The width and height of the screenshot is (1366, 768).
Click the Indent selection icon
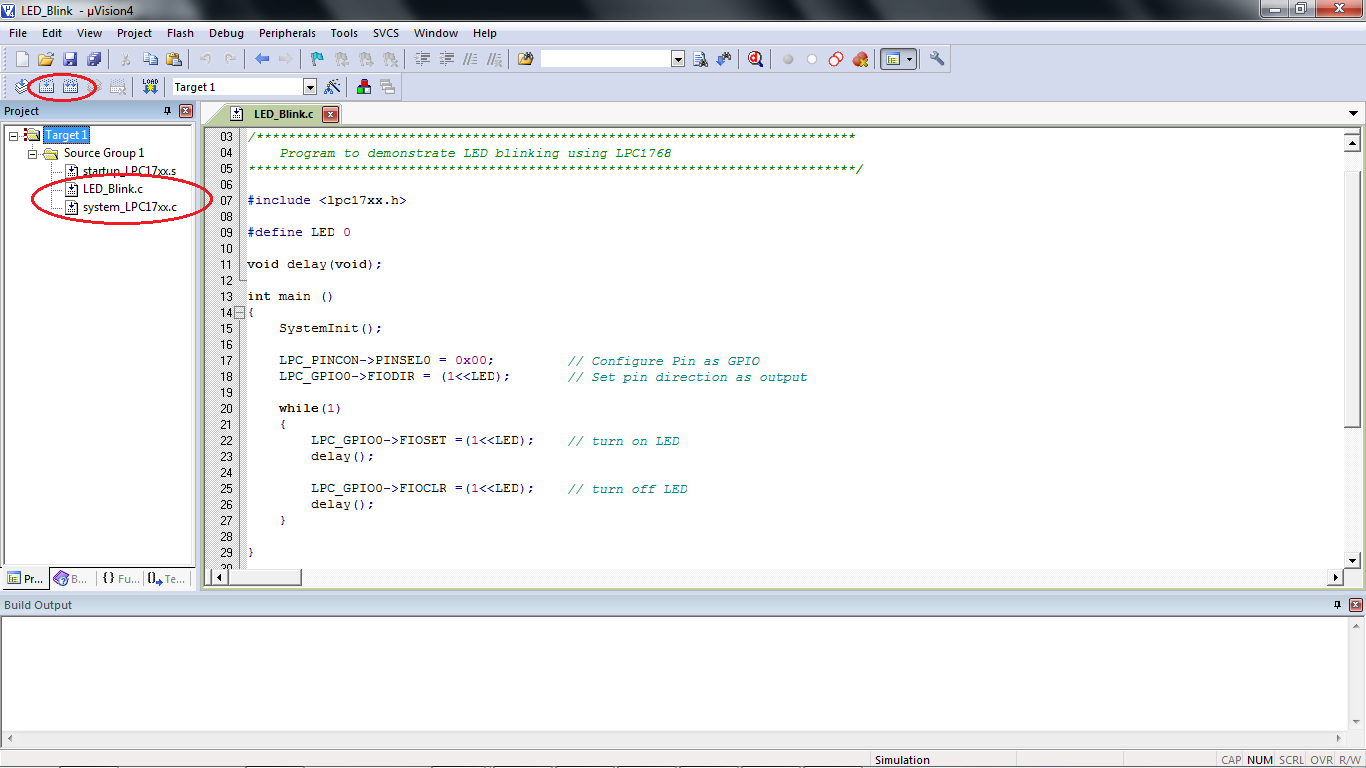423,59
